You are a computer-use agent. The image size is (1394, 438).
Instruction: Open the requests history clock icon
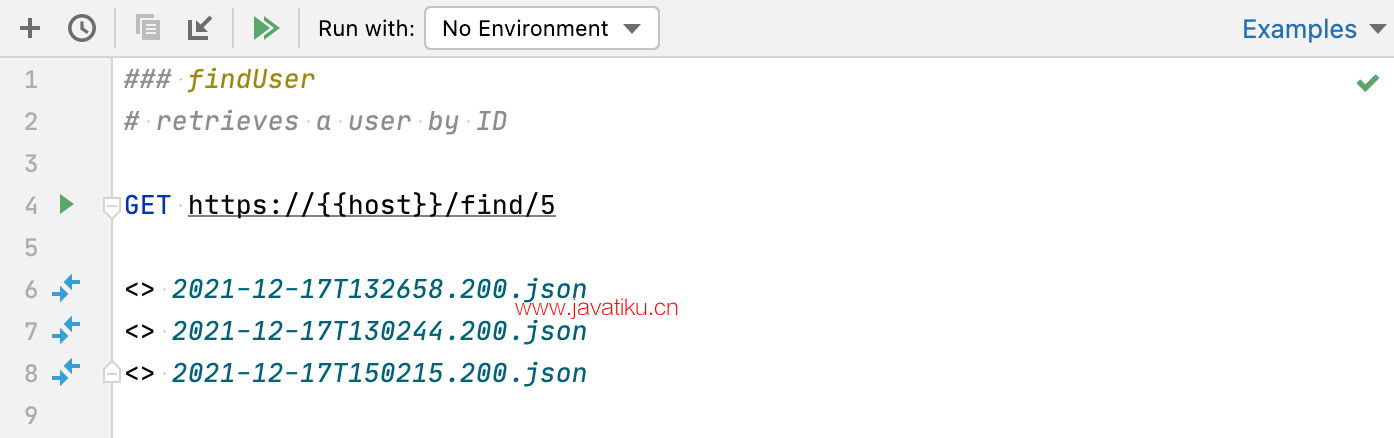tap(82, 28)
